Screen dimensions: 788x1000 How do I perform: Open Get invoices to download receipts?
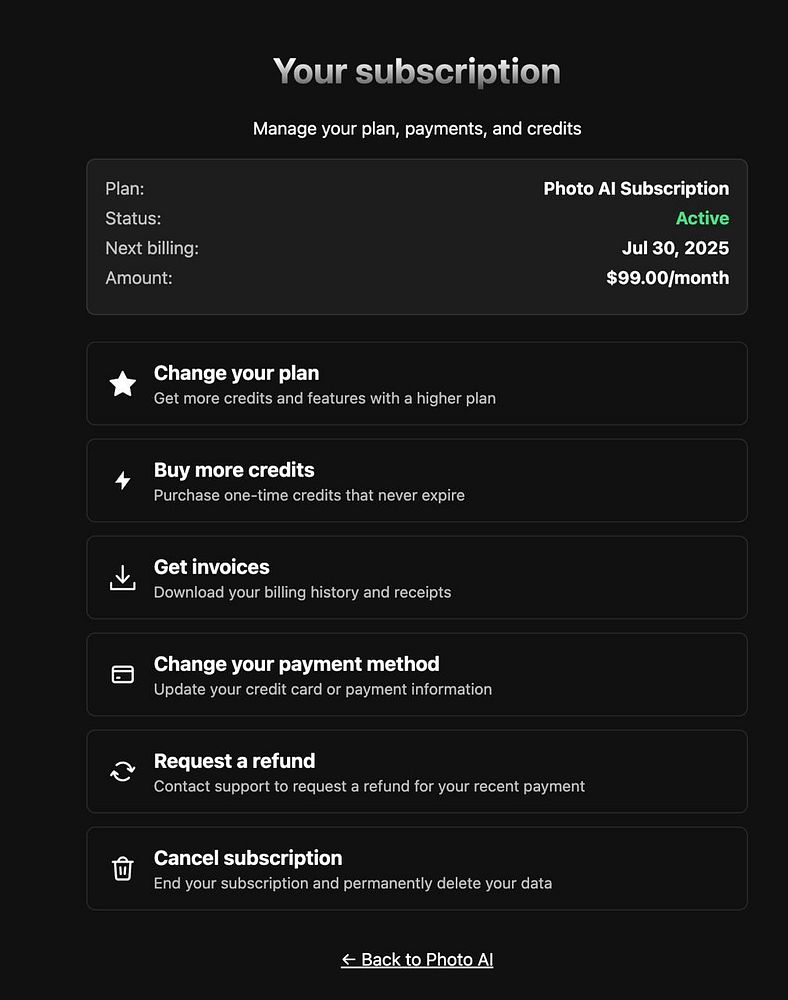click(x=212, y=567)
